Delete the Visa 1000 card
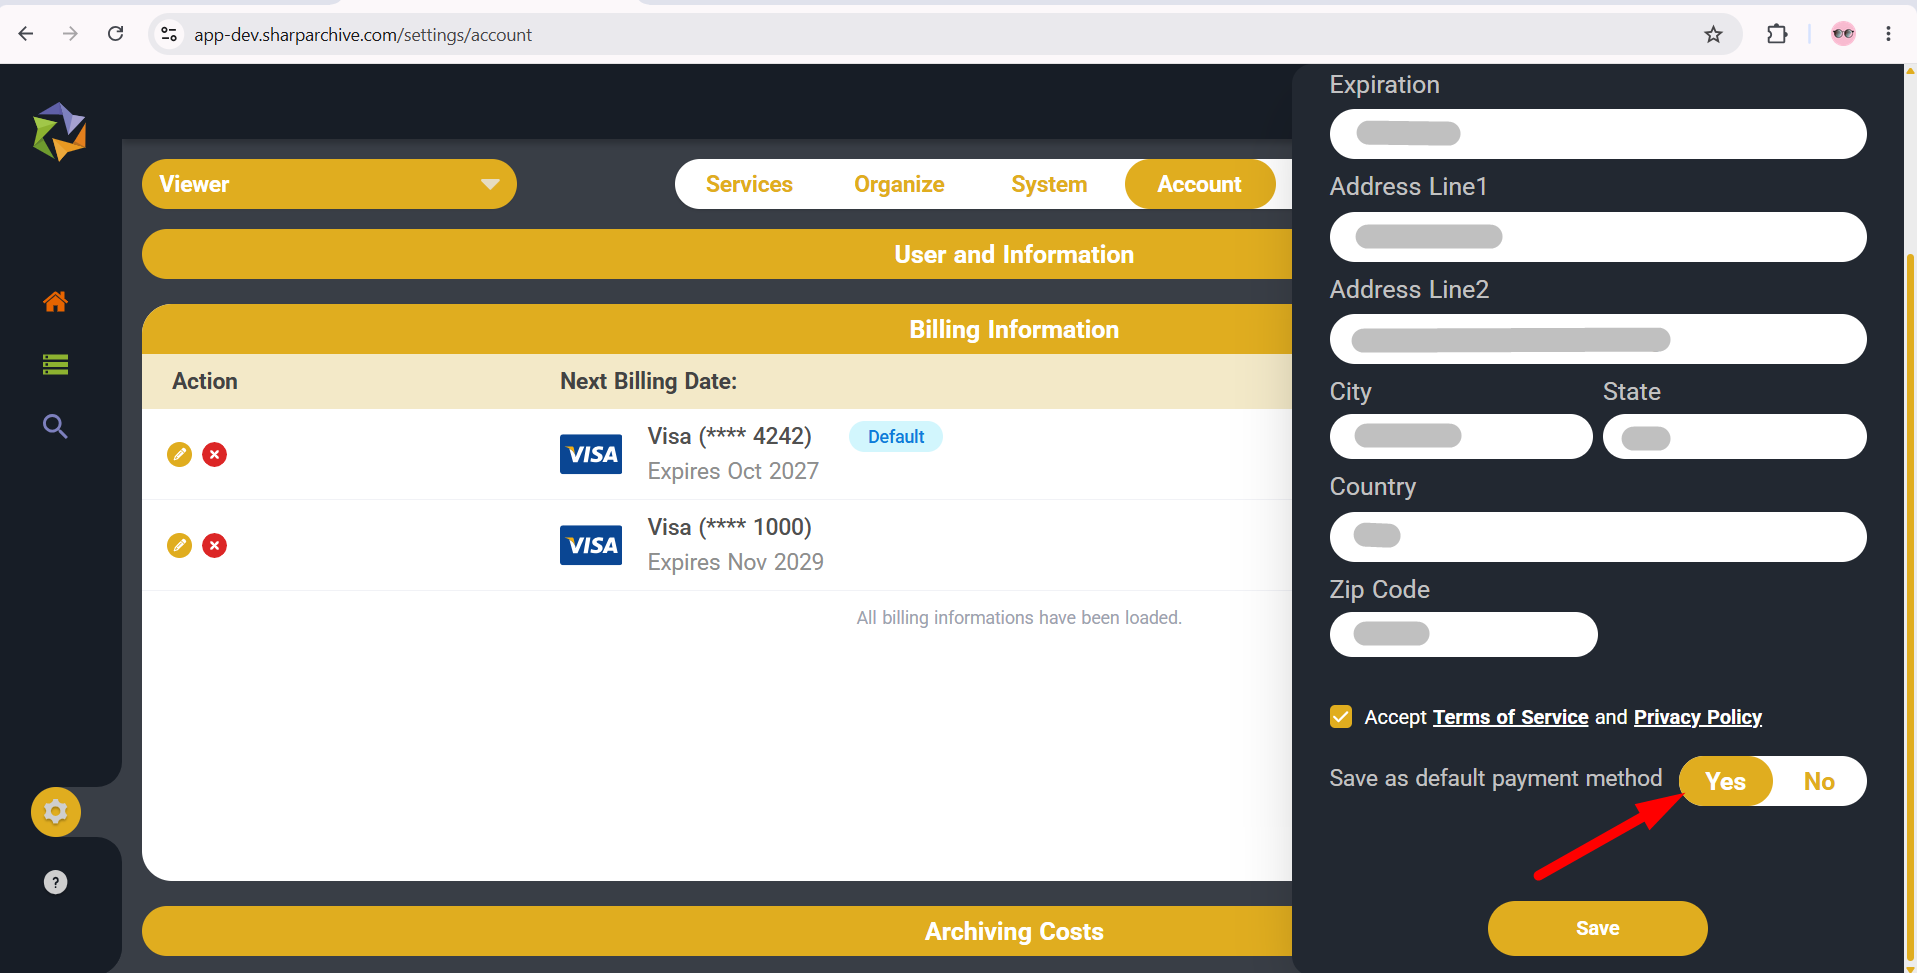Viewport: 1917px width, 973px height. tap(214, 545)
